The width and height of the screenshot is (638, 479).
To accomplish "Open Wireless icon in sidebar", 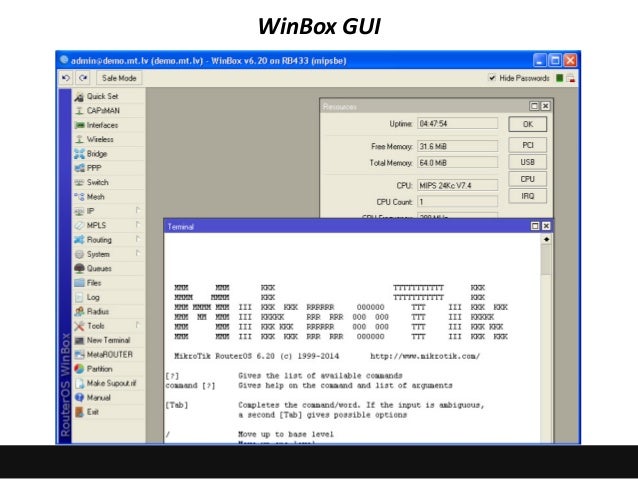I will click(79, 140).
